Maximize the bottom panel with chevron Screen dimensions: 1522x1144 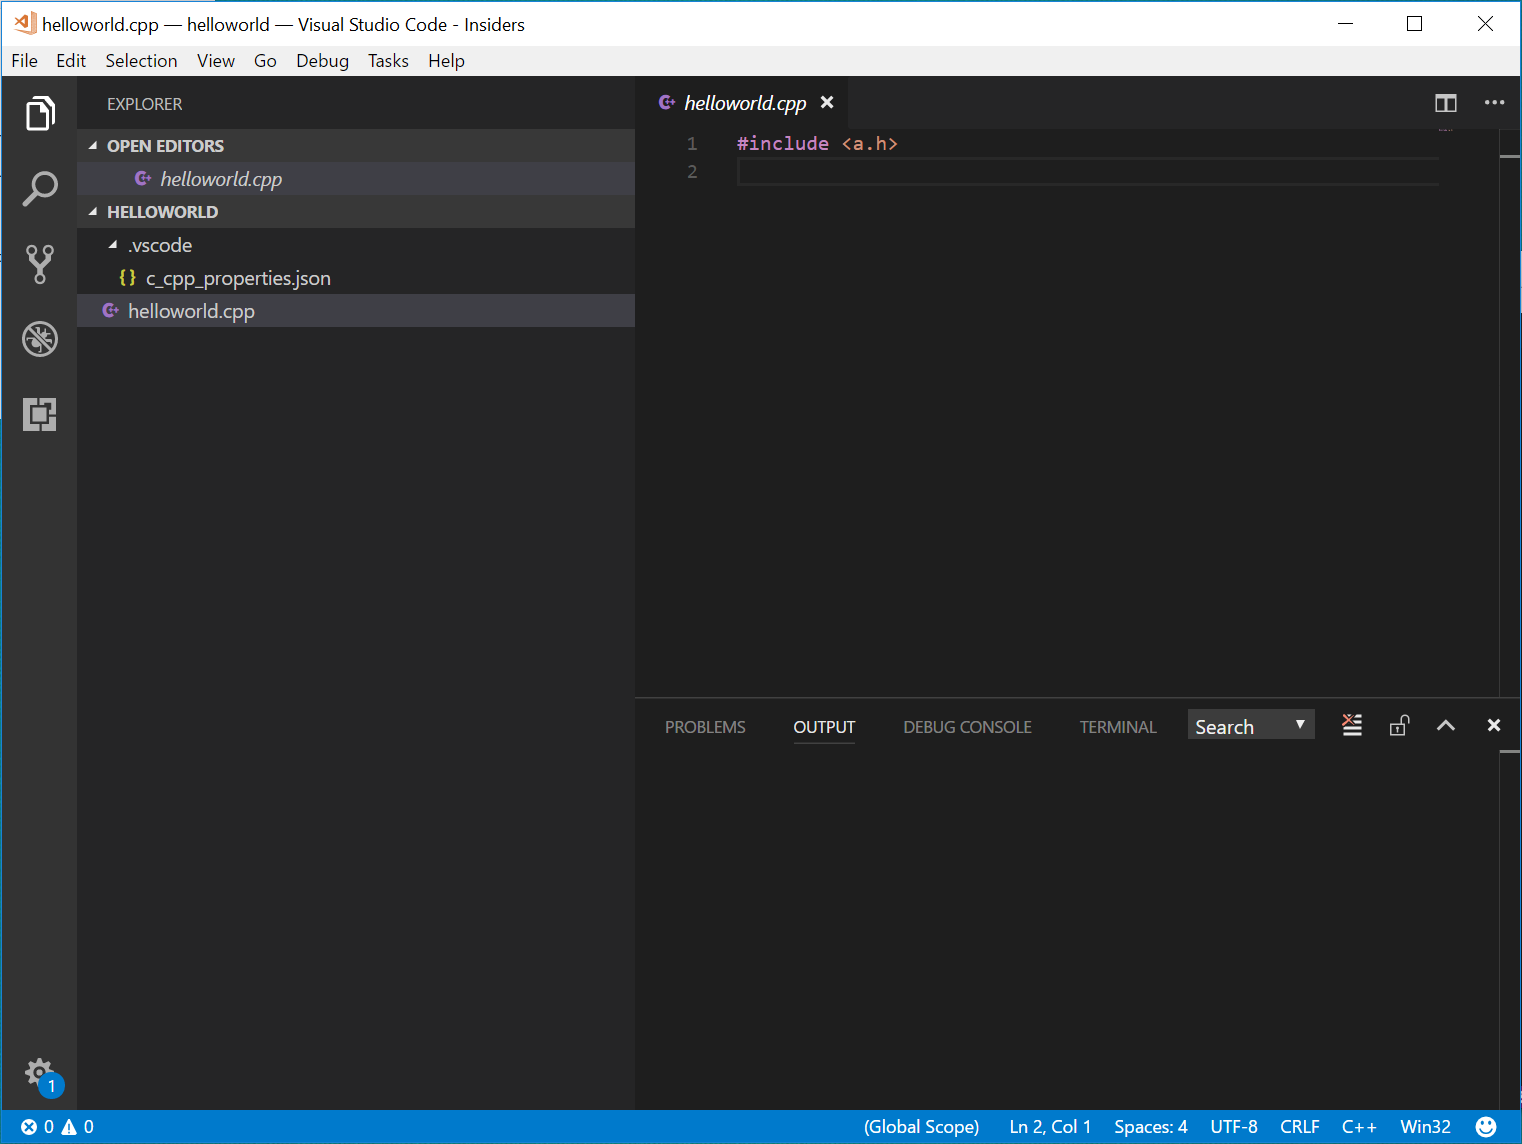[1446, 726]
